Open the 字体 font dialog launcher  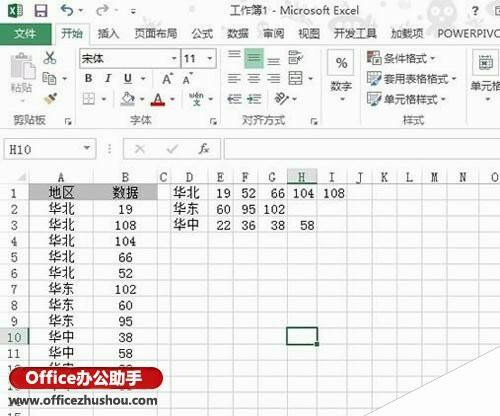point(213,122)
